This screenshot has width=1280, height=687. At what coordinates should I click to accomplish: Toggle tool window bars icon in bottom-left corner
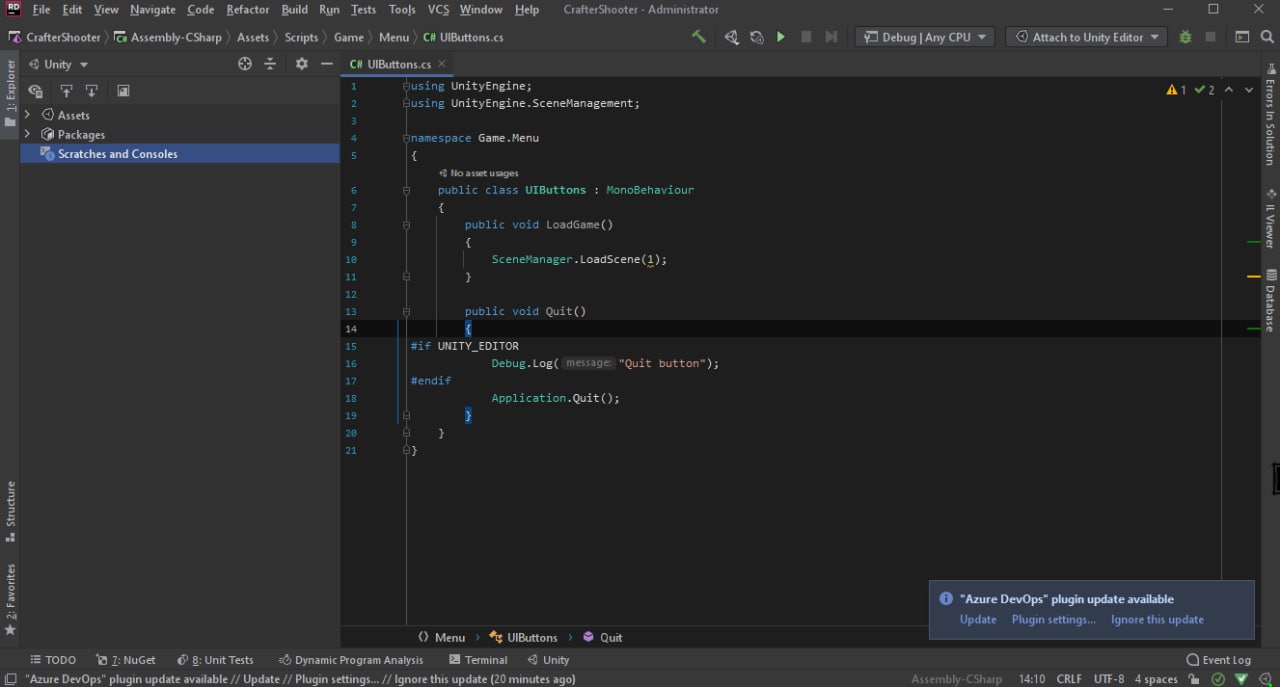pos(9,679)
